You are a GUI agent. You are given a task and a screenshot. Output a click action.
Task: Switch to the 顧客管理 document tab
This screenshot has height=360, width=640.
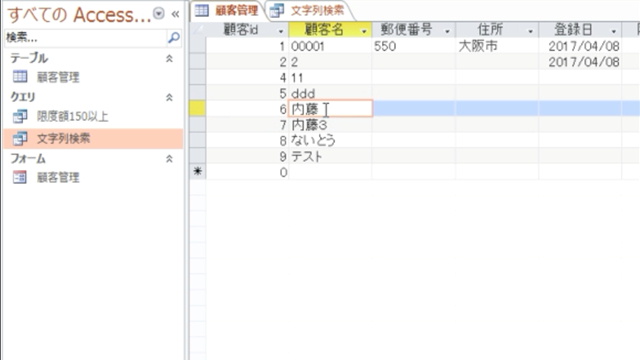click(x=227, y=11)
